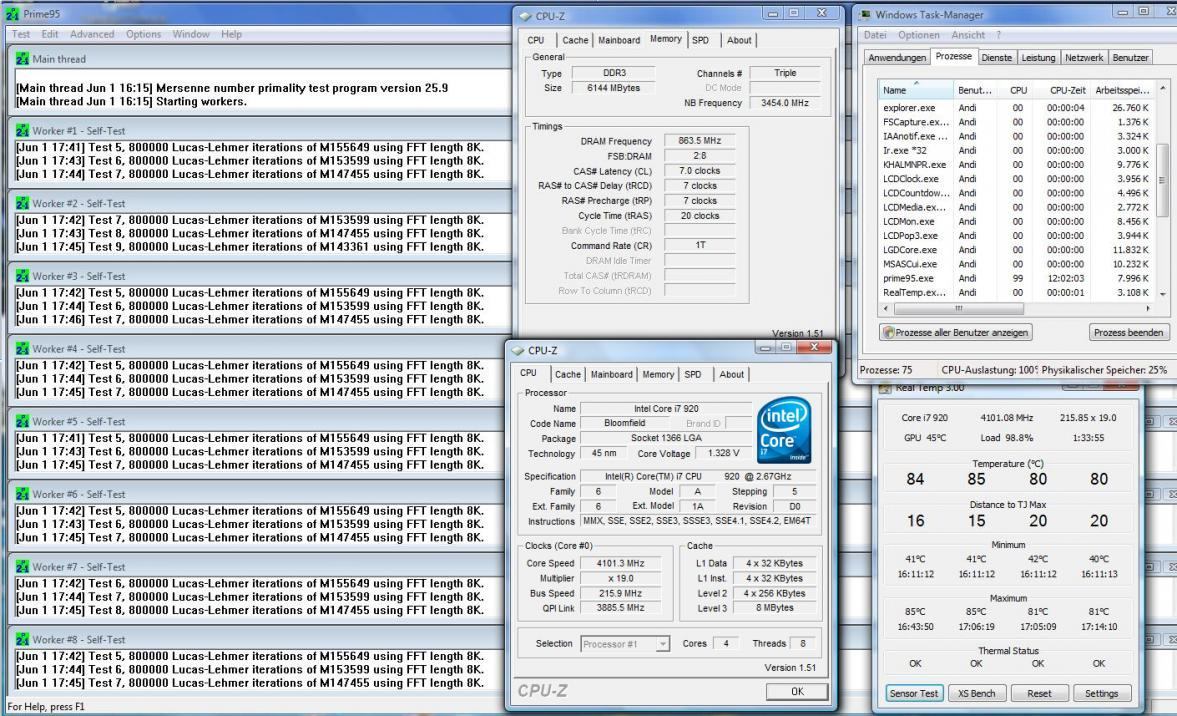1177x716 pixels.
Task: Click the Worker #4 Self-Test window icon
Action: coord(23,349)
